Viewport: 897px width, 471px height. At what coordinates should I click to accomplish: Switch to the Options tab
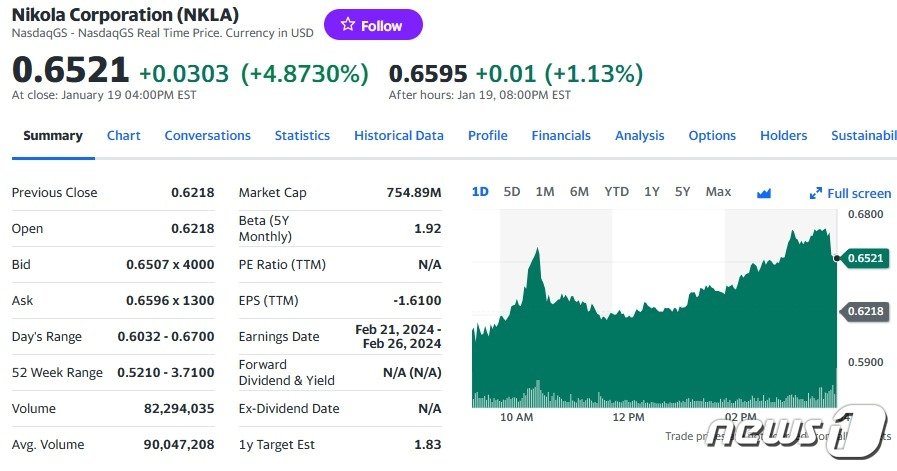pos(712,136)
